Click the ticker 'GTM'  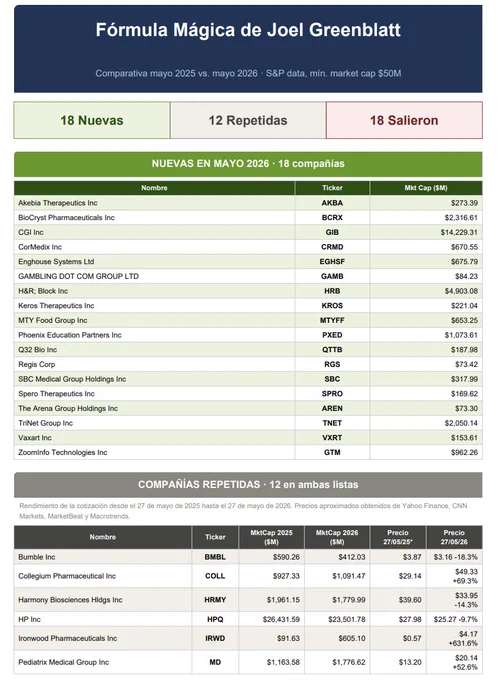pos(332,452)
